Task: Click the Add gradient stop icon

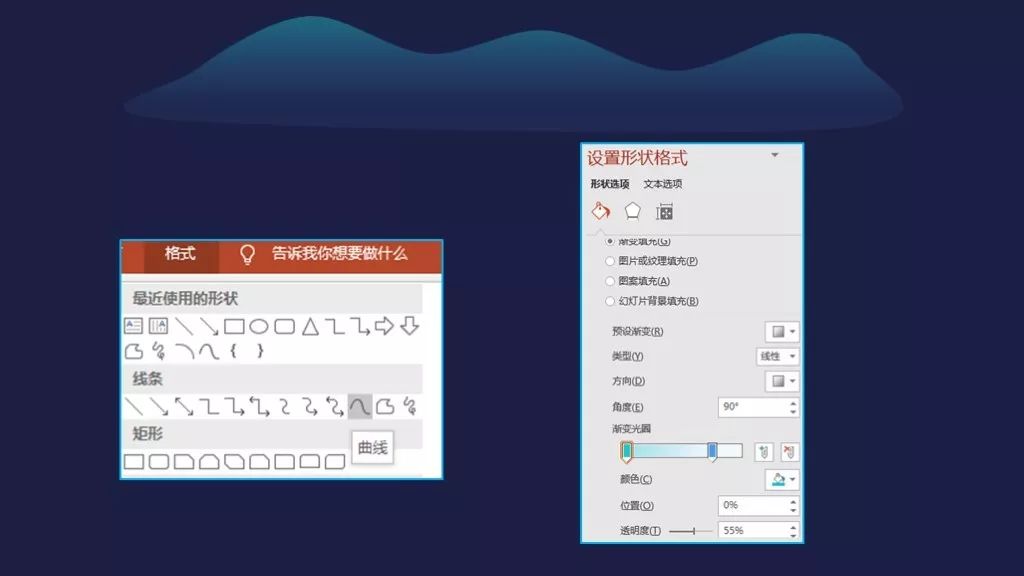Action: [x=764, y=452]
